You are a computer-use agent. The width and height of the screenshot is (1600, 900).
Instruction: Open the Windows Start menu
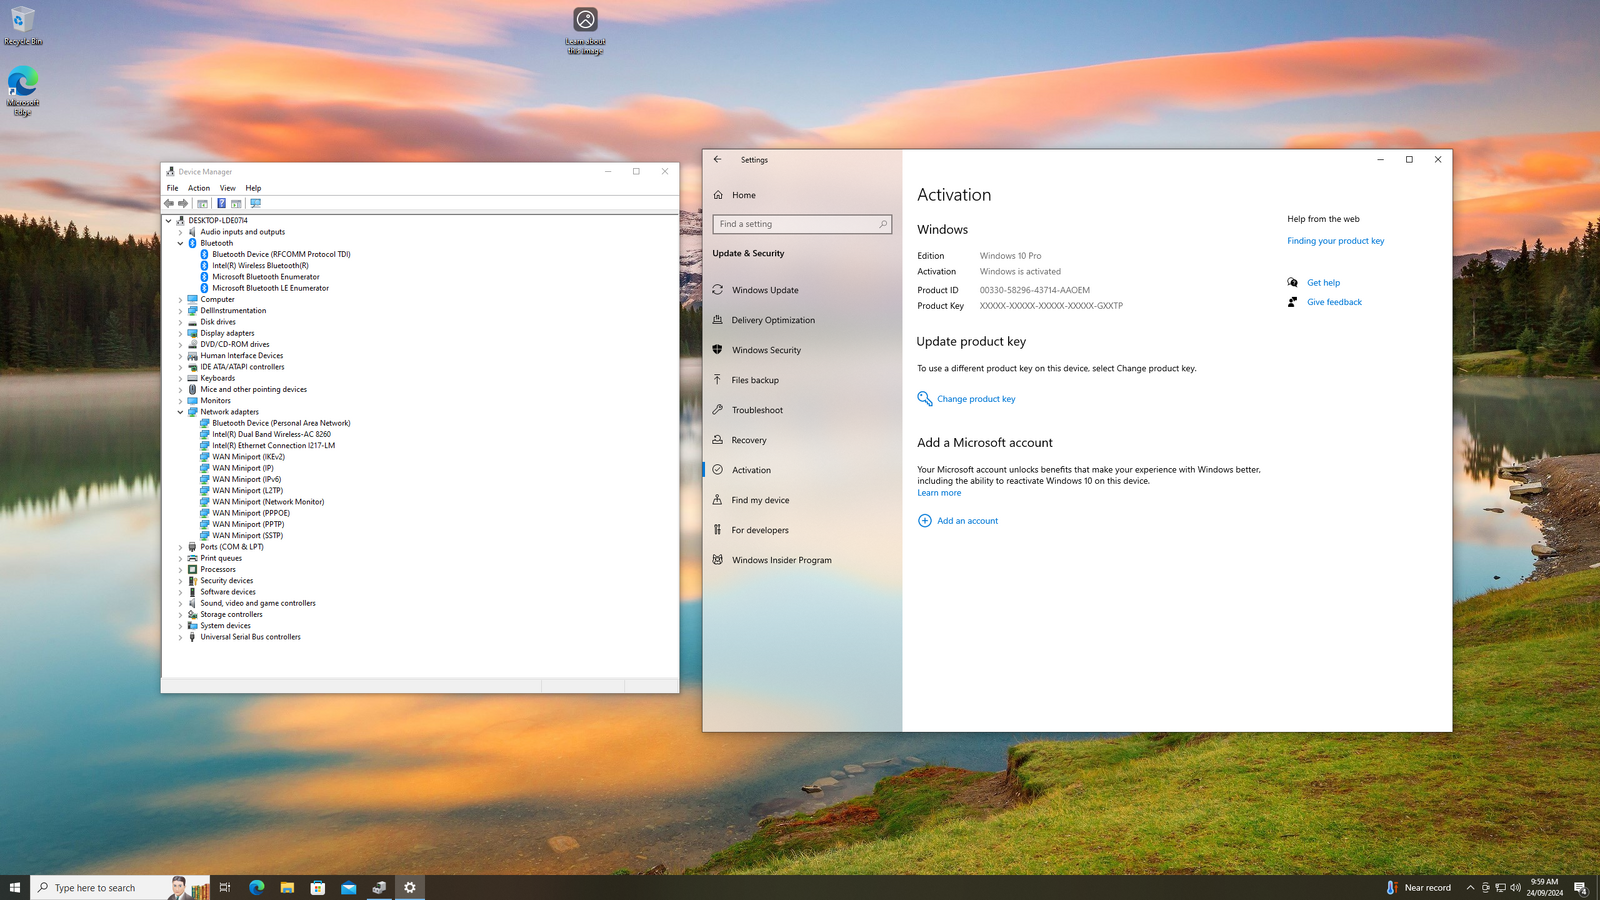[x=15, y=887]
